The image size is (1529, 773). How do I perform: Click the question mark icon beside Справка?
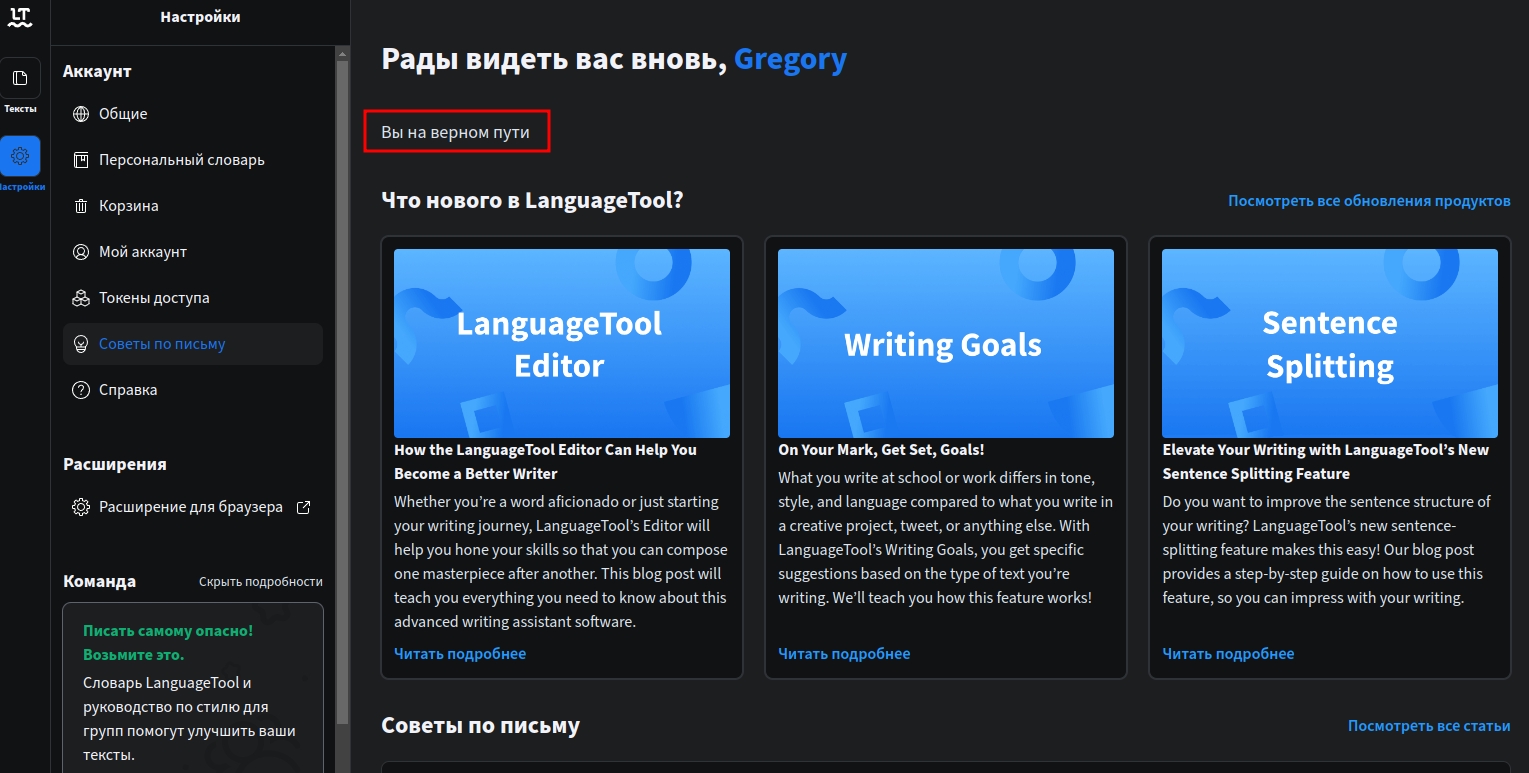pos(81,390)
